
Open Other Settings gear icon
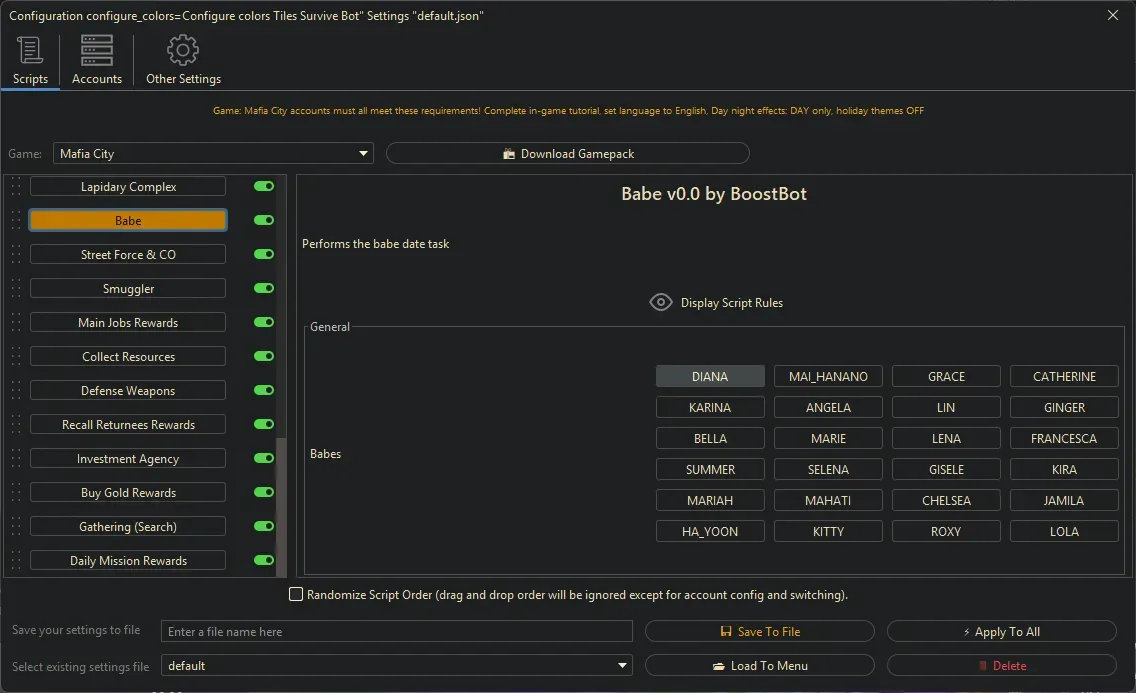click(x=183, y=50)
